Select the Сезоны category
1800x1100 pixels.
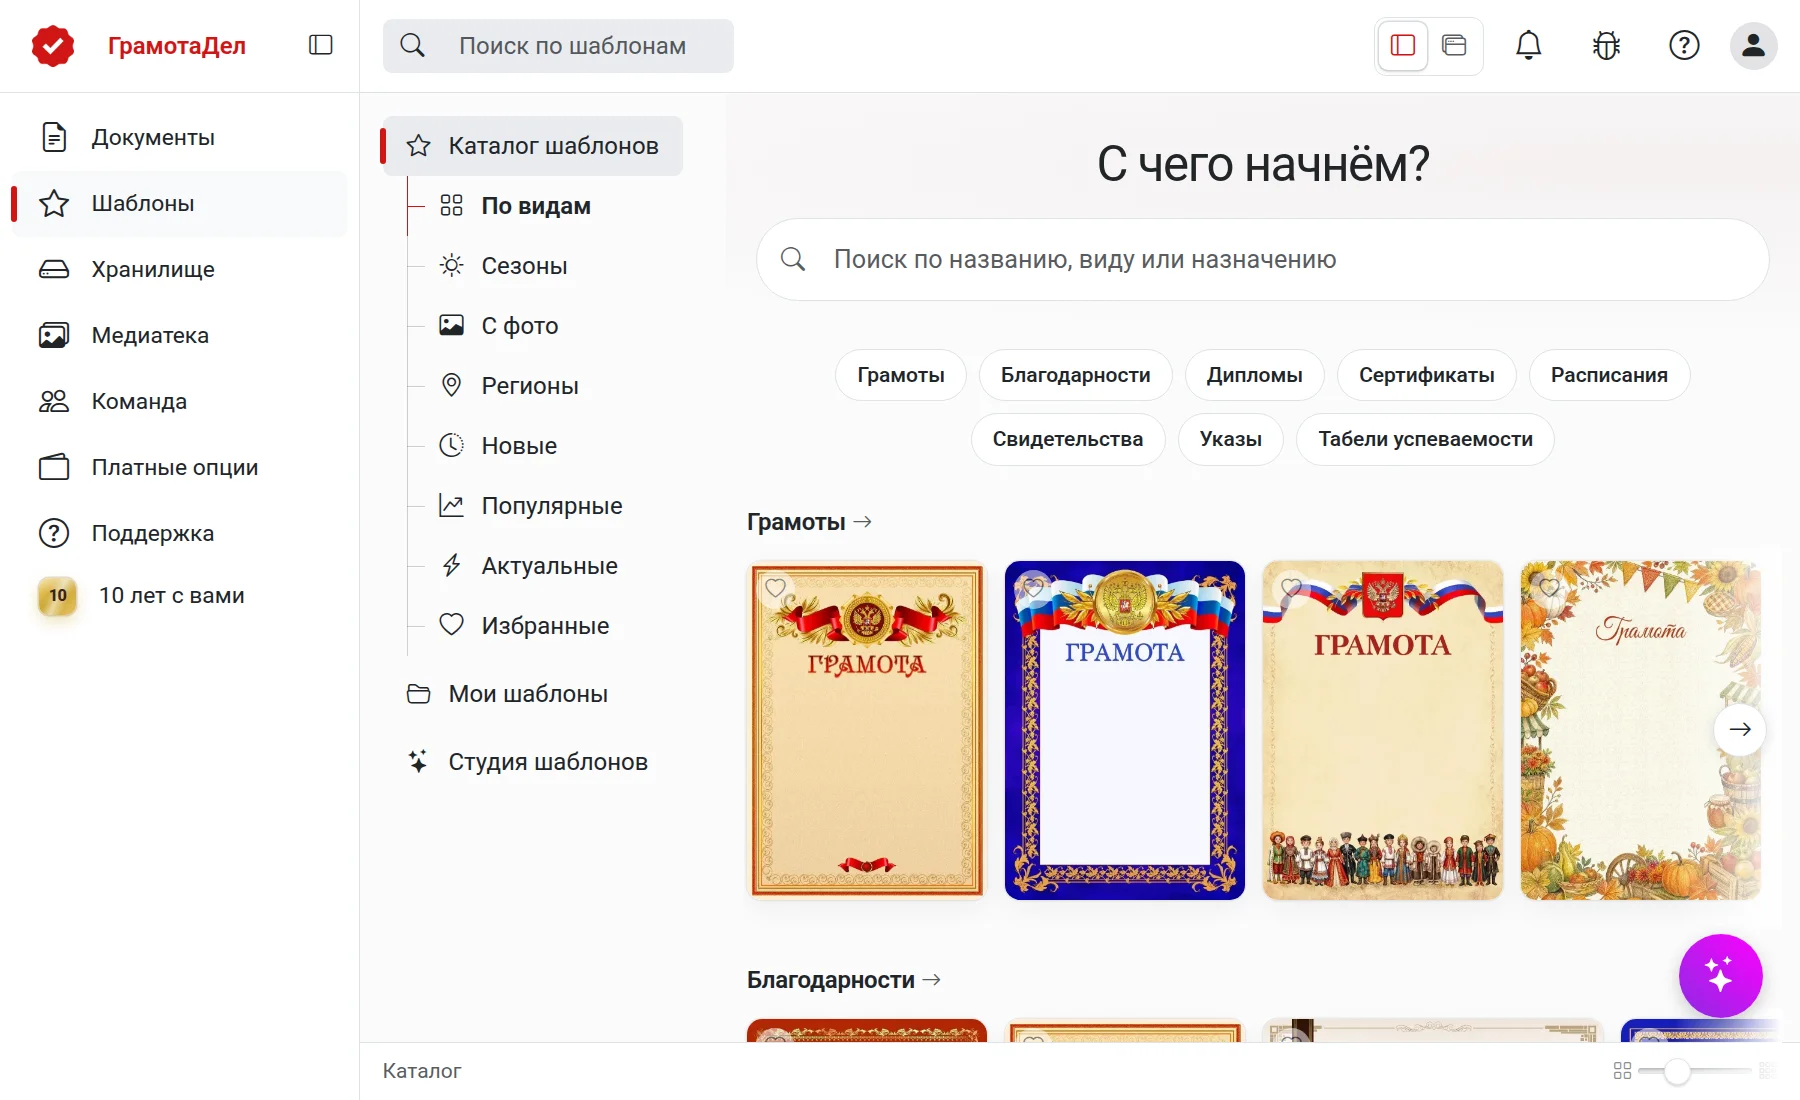(x=503, y=266)
